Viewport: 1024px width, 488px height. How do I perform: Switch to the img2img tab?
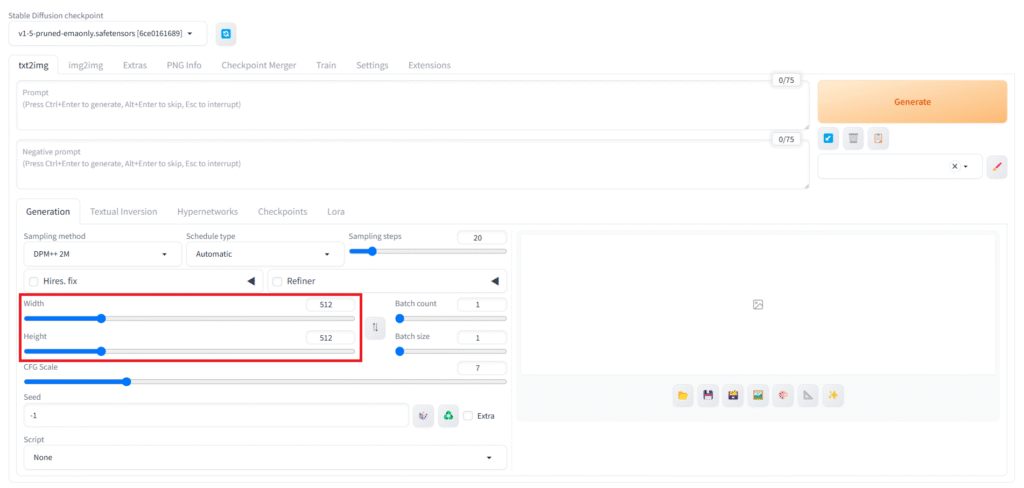click(x=85, y=65)
